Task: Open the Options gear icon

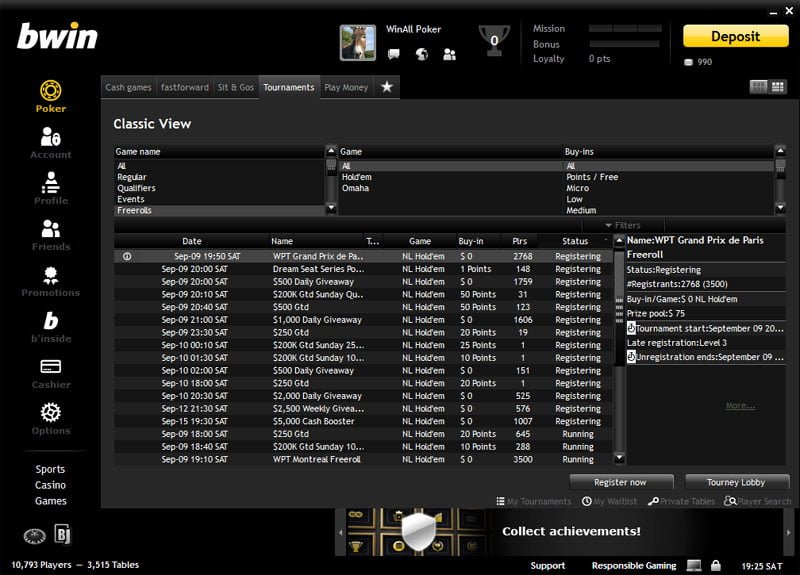Action: tap(51, 412)
